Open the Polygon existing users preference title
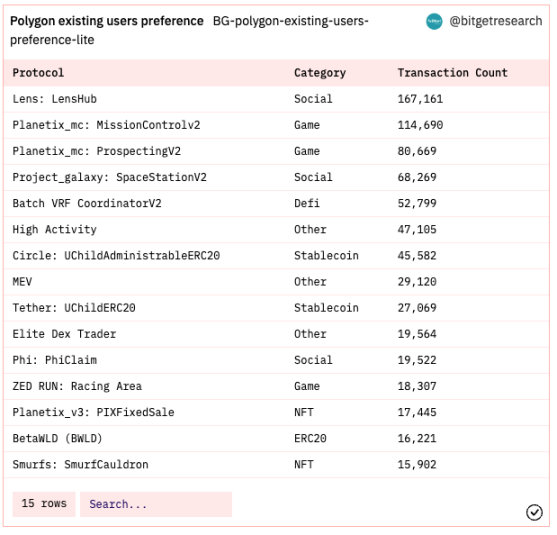This screenshot has height=535, width=557. [108, 21]
